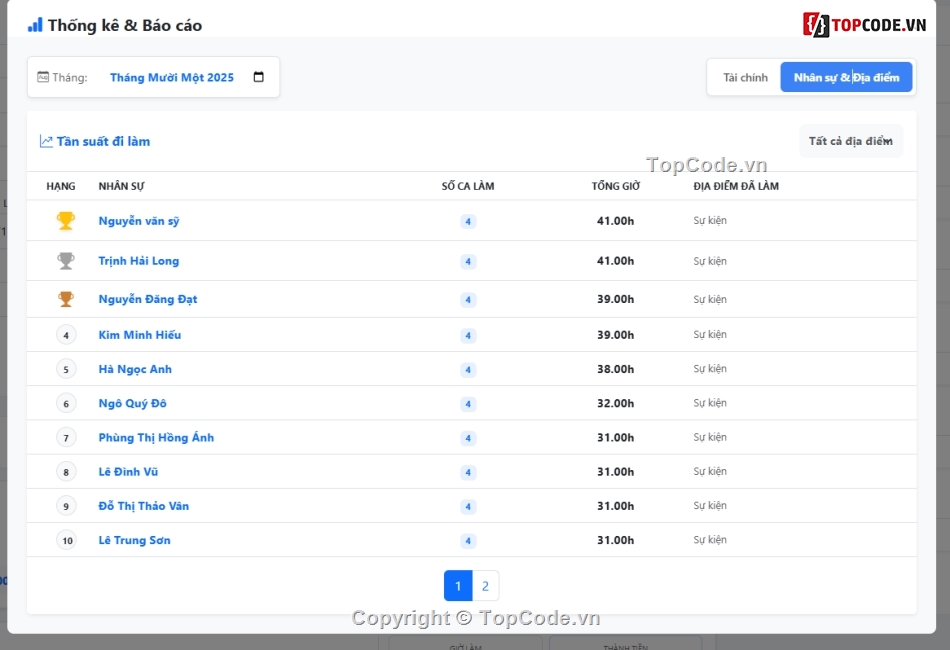Click the bronze trophy icon for rank three
The image size is (950, 650).
[x=66, y=299]
